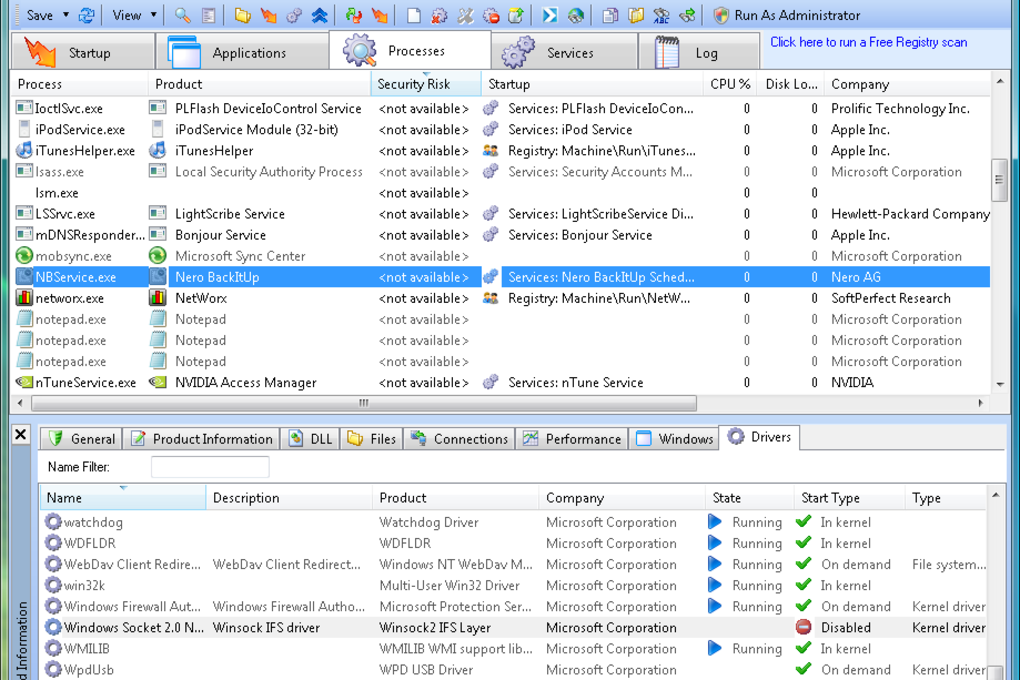Switch to the Windows details tab
Viewport: 1020px width, 680px height.
[674, 439]
